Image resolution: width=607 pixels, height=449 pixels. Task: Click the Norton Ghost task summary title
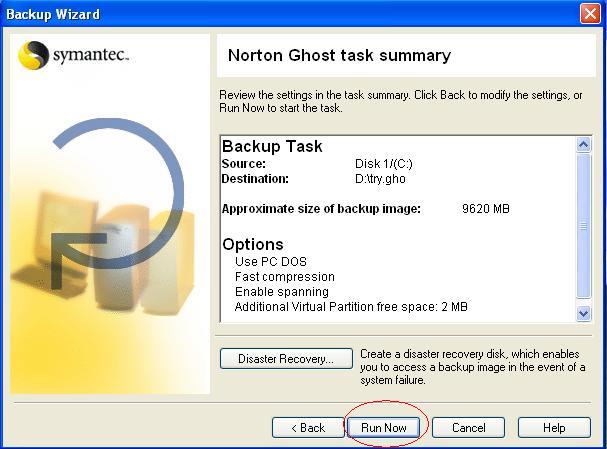click(340, 55)
